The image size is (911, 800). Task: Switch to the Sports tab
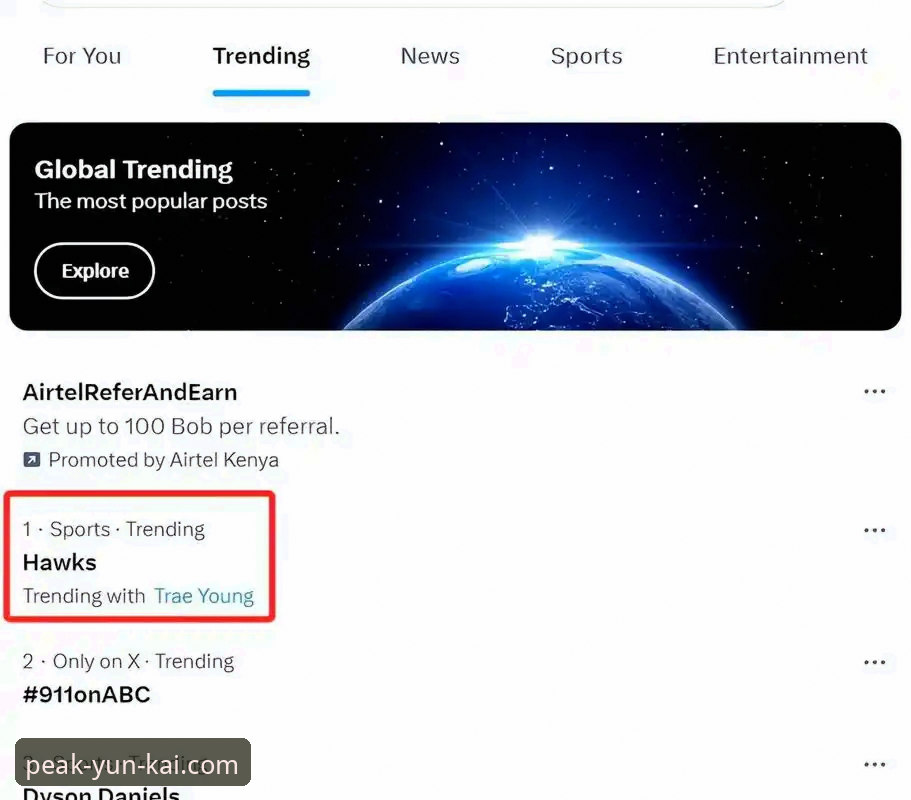click(x=586, y=56)
